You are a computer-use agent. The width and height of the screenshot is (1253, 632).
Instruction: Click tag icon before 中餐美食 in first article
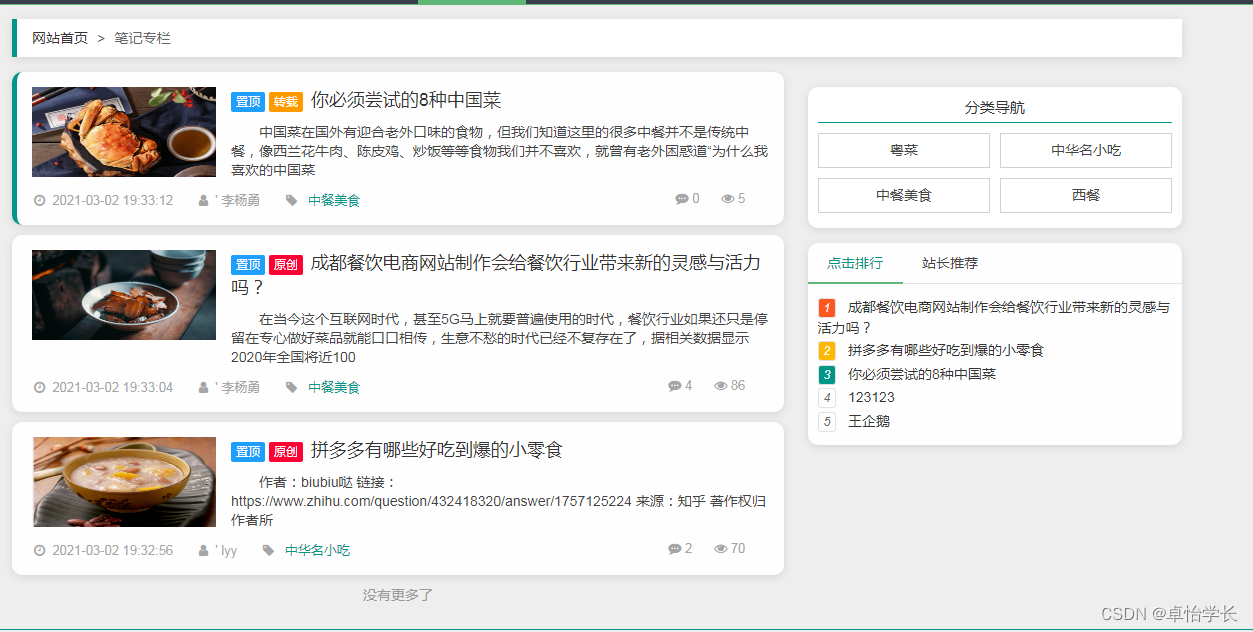[x=291, y=200]
